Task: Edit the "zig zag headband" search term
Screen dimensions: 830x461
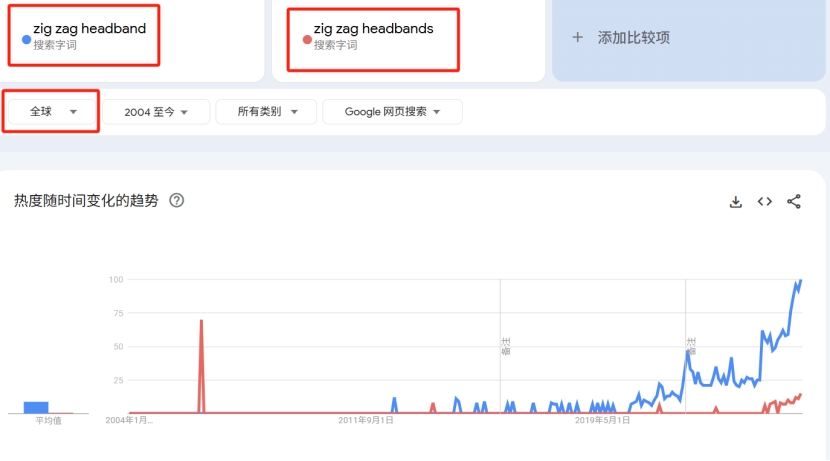Action: click(89, 29)
